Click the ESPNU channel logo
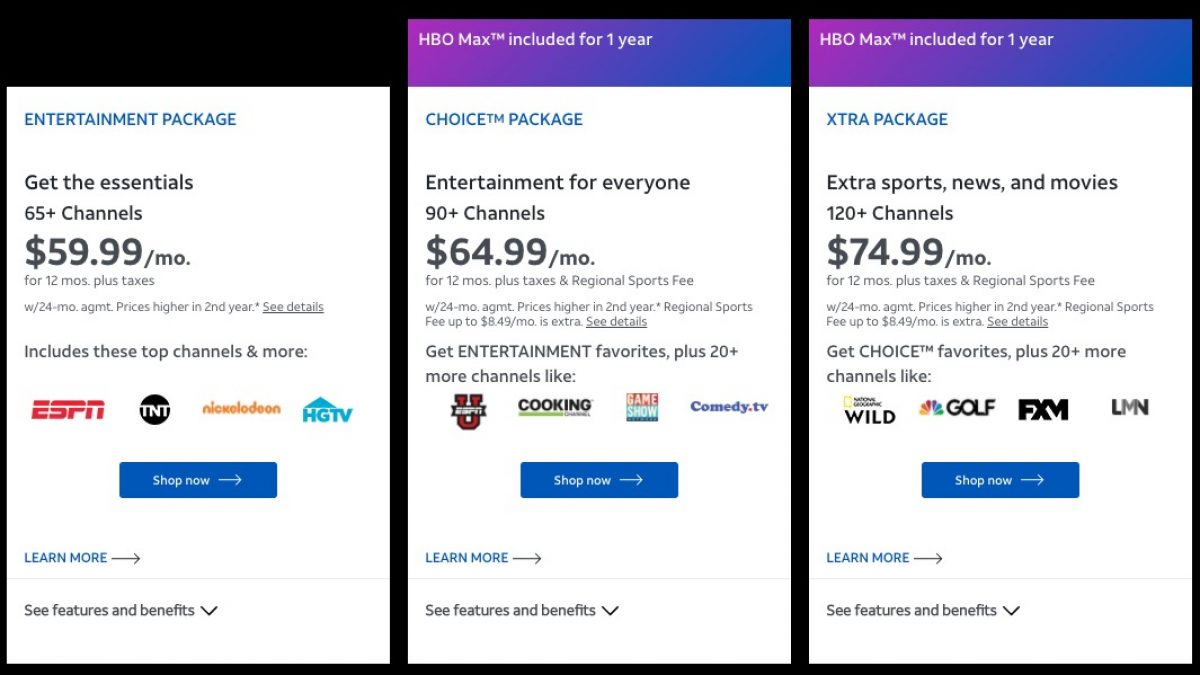1200x675 pixels. (468, 410)
